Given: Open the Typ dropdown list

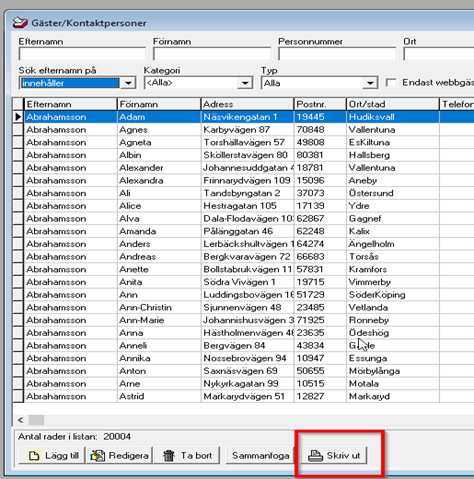Looking at the screenshot, I should (370, 83).
